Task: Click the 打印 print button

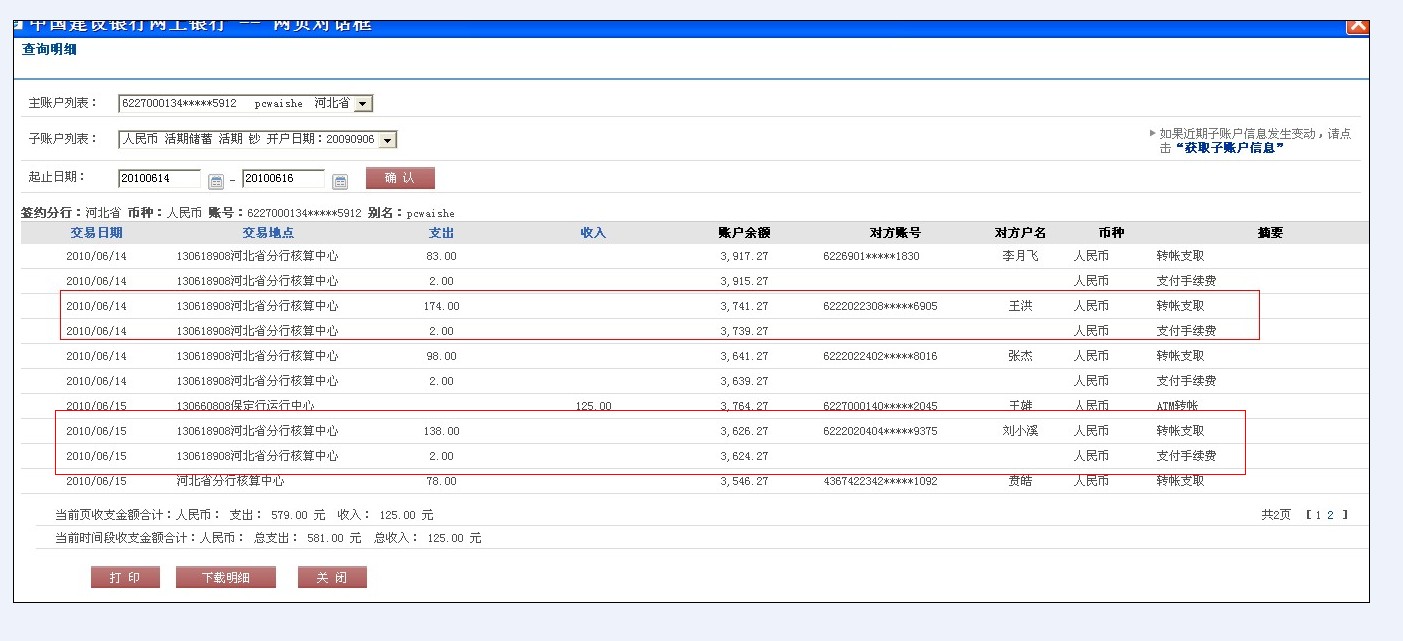Action: pyautogui.click(x=125, y=578)
